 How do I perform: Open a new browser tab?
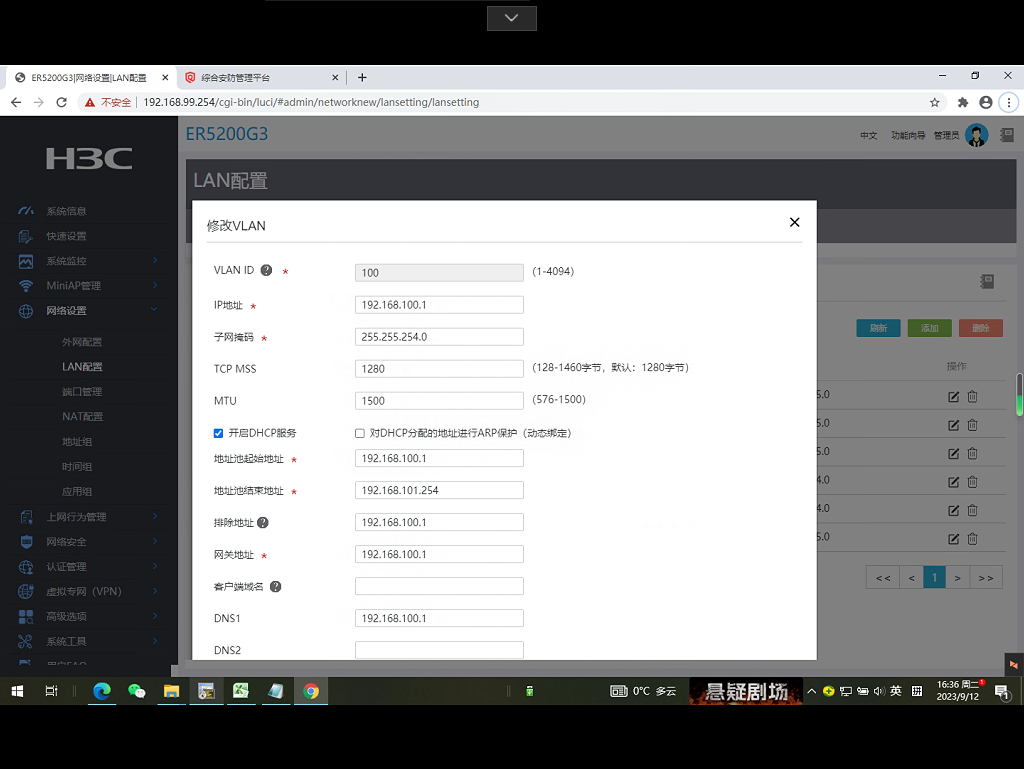tap(362, 78)
